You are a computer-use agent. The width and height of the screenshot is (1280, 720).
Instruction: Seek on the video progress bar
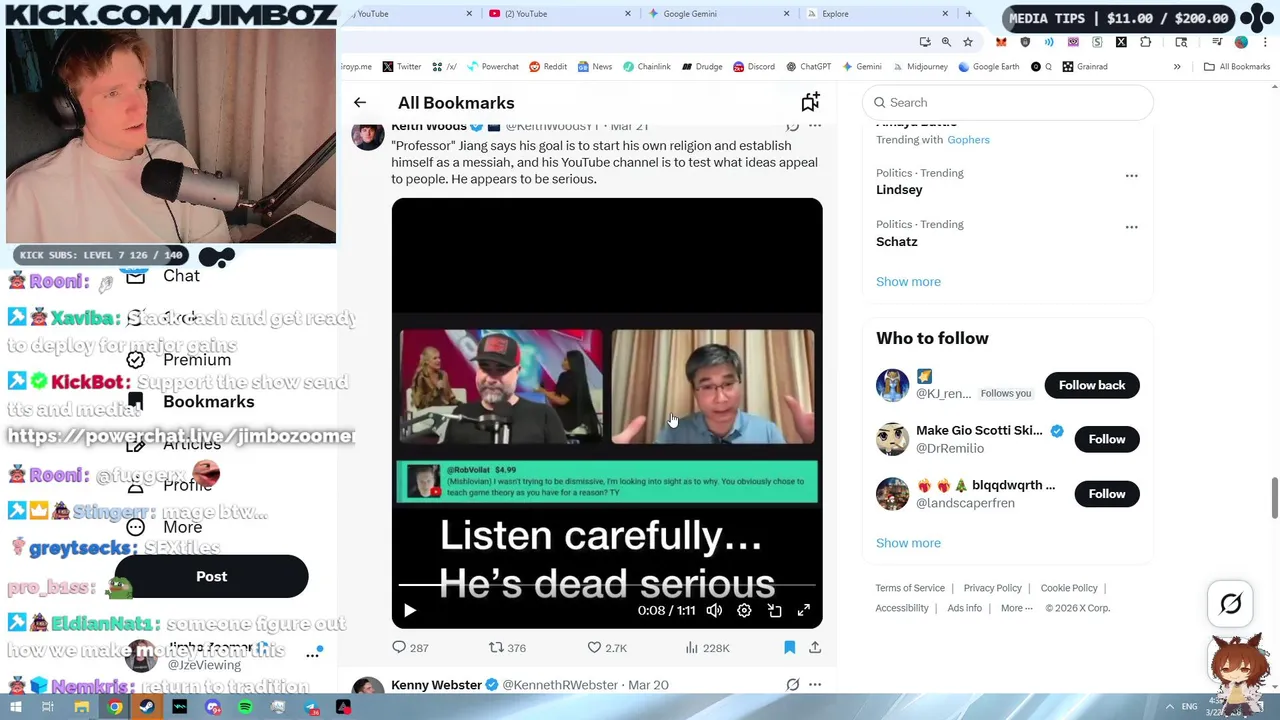coord(607,587)
